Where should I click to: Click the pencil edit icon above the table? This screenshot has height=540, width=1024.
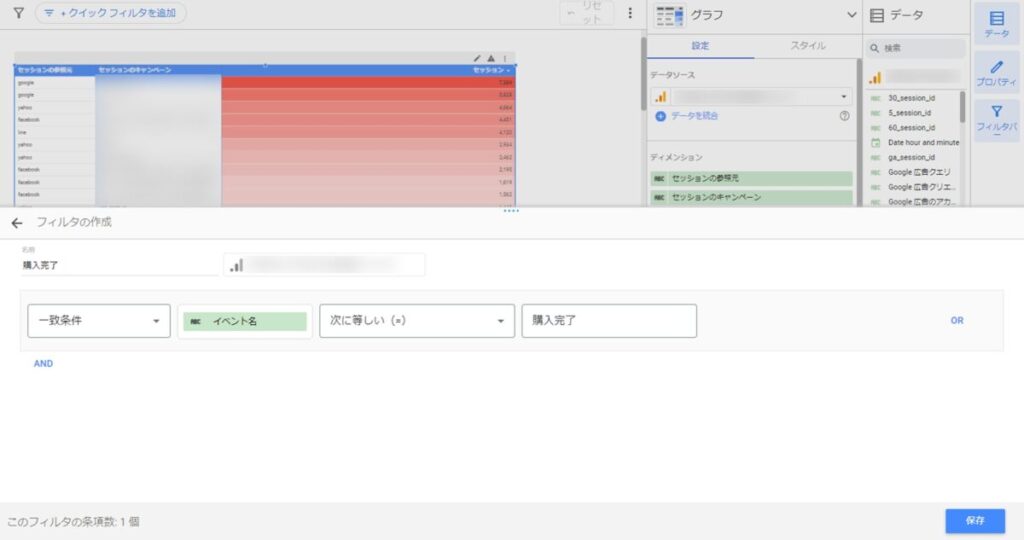point(477,58)
